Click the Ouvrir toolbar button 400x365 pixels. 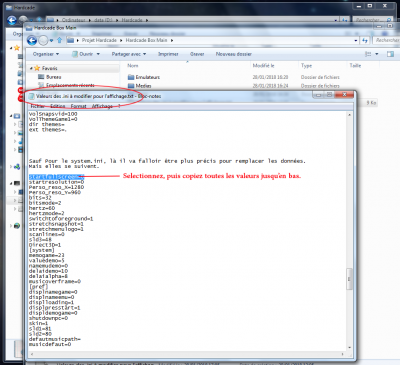click(x=83, y=54)
